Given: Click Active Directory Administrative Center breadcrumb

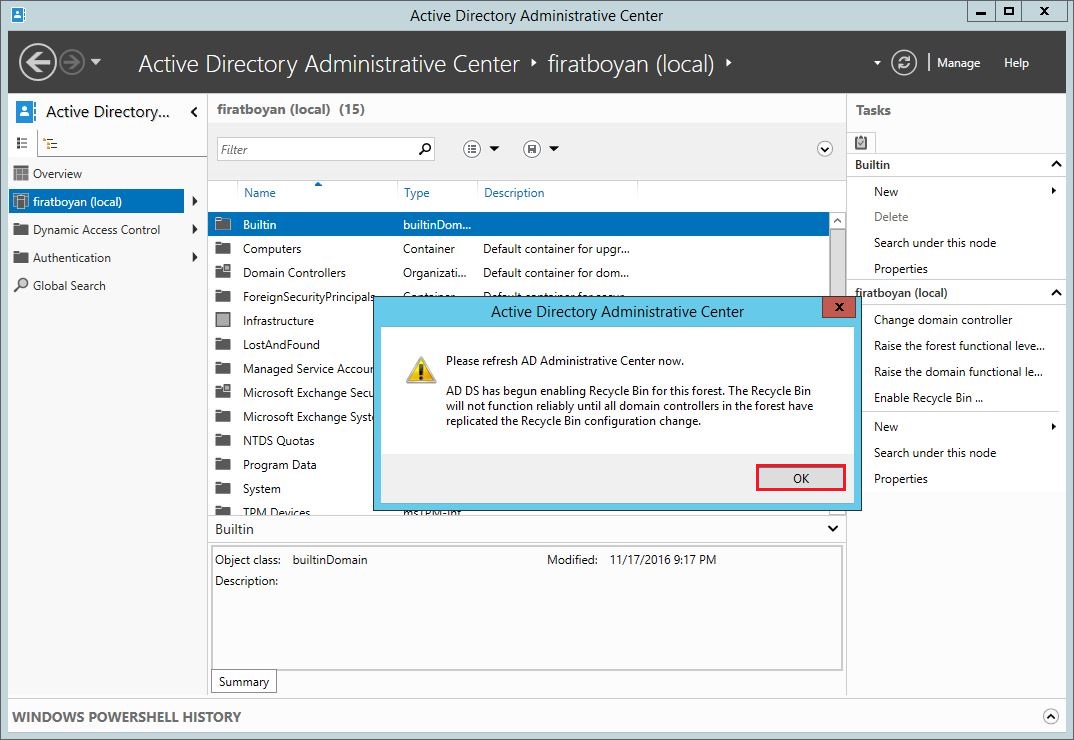Looking at the screenshot, I should click(328, 64).
